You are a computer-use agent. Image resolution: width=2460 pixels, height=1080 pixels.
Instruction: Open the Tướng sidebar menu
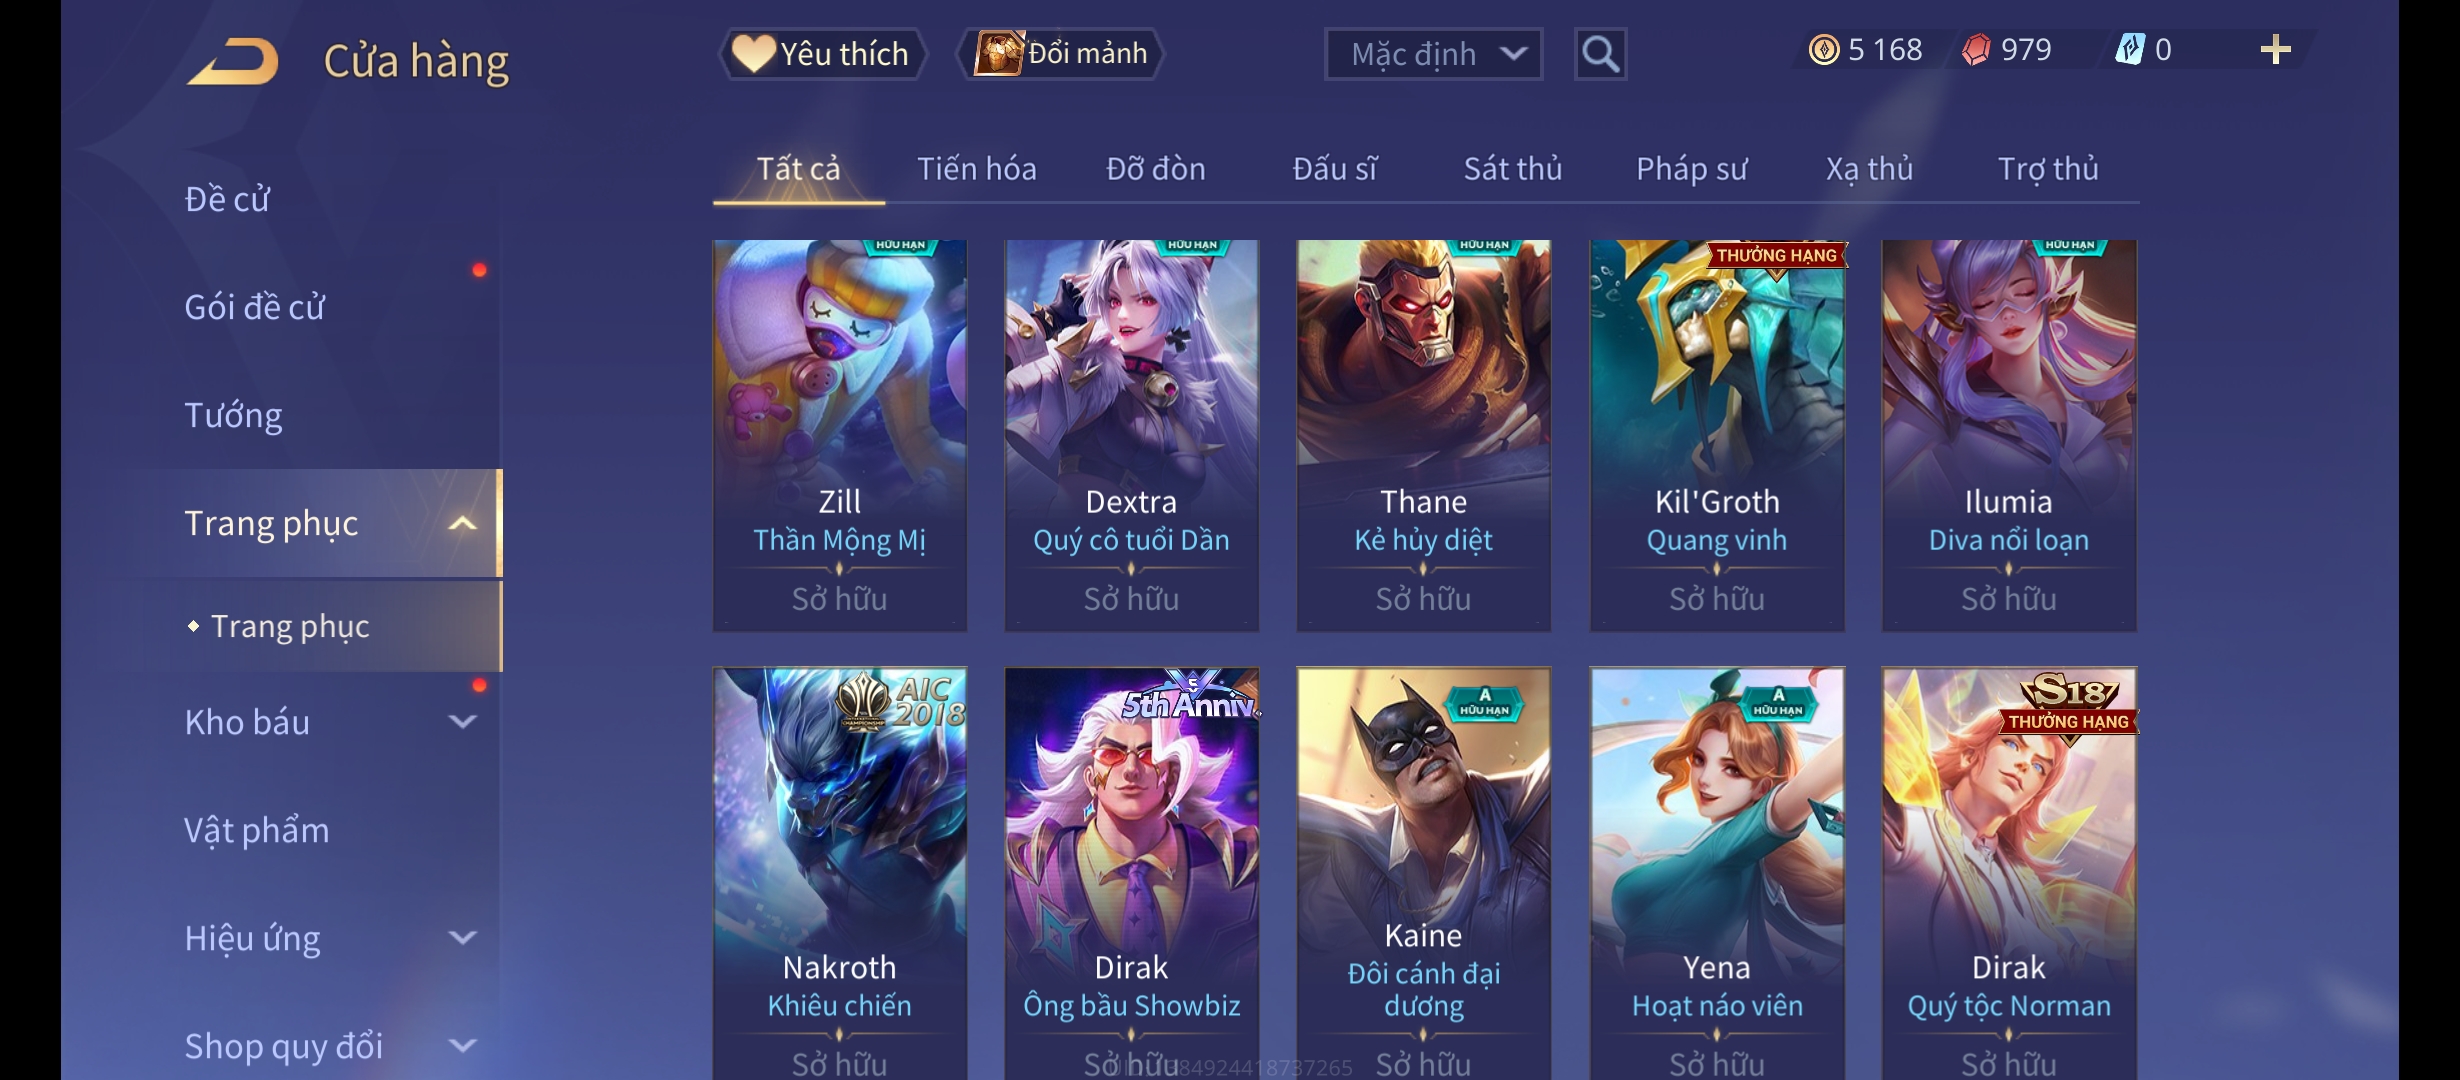[x=233, y=415]
